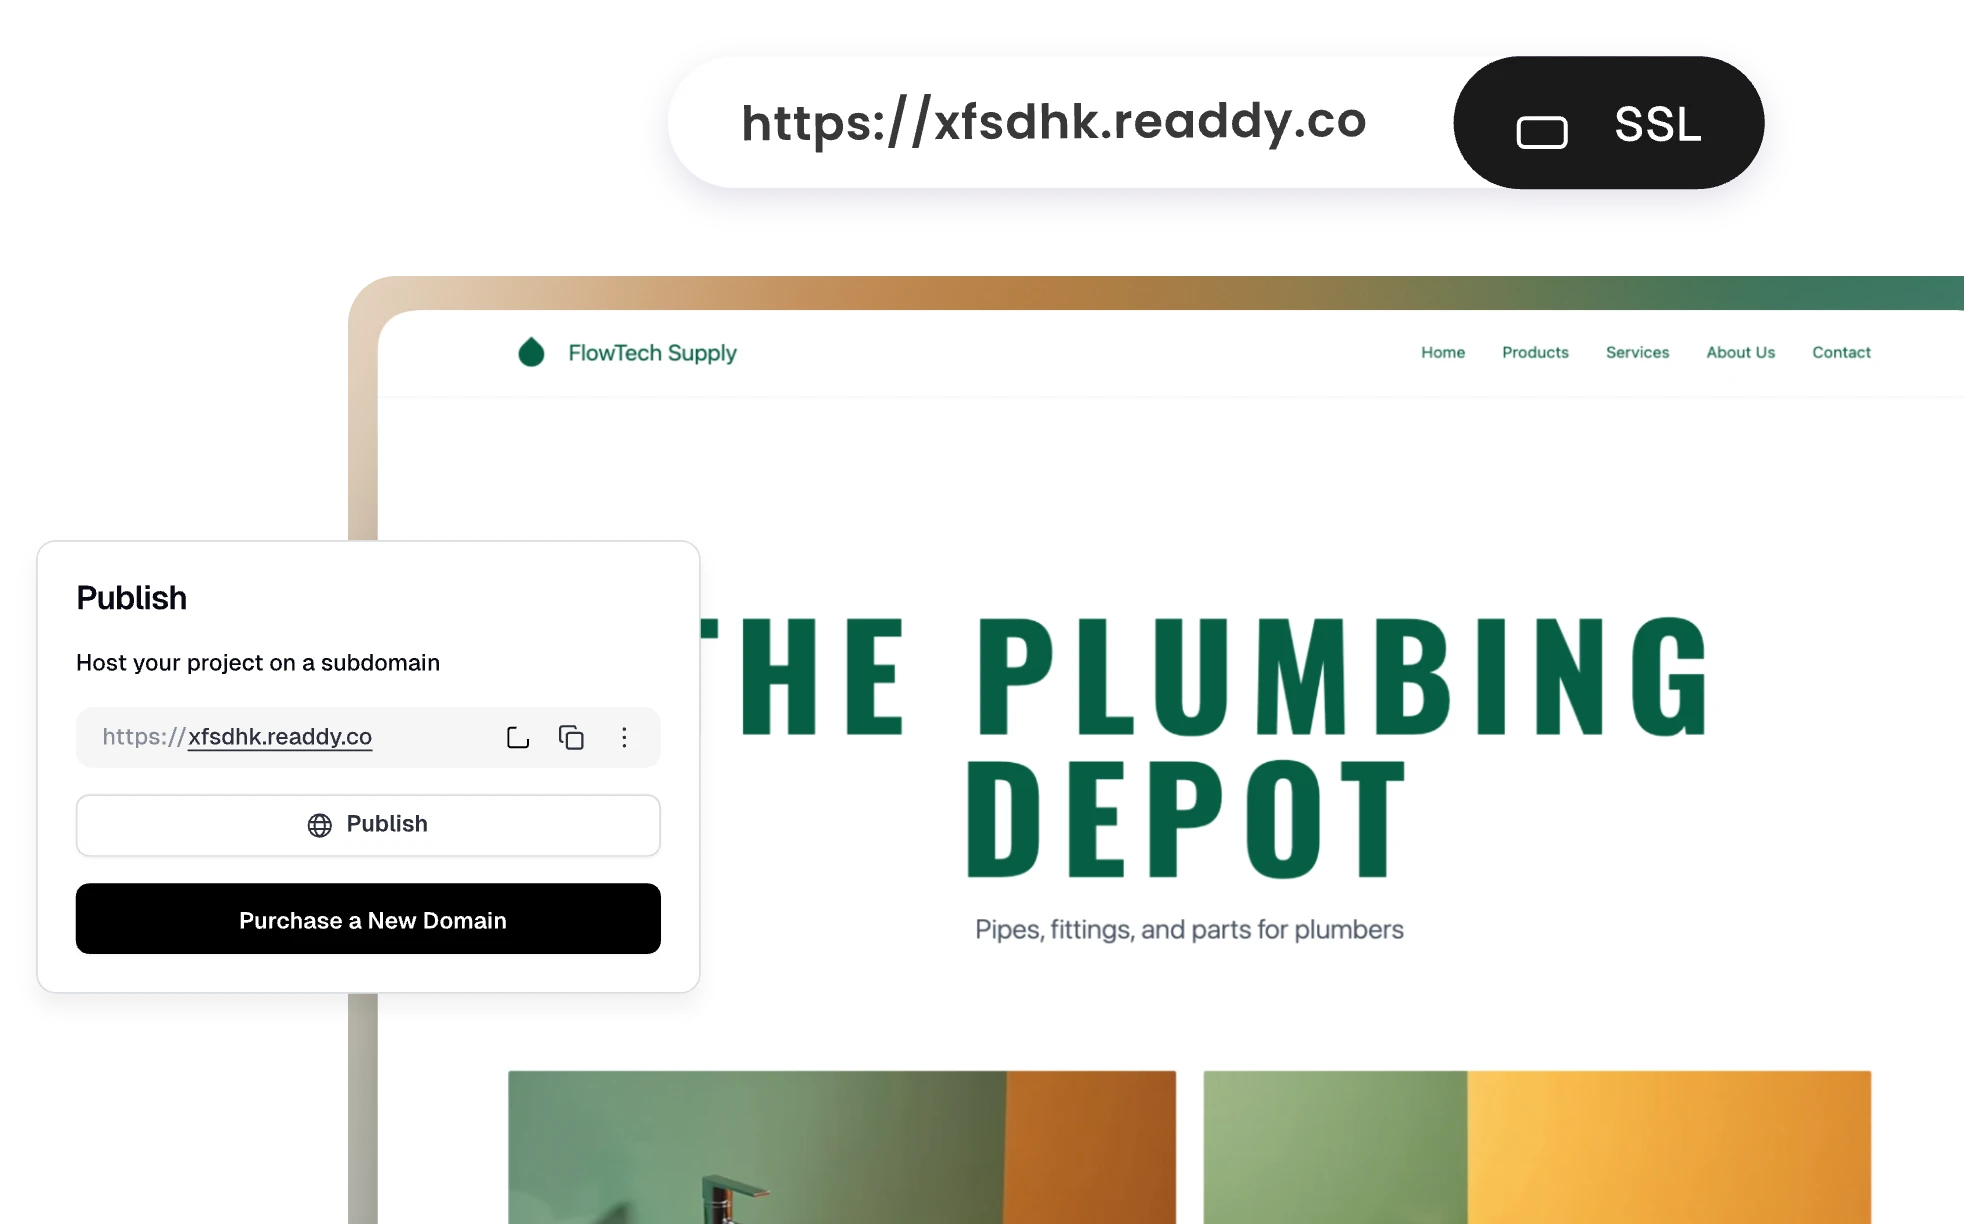Image resolution: width=1964 pixels, height=1224 pixels.
Task: Click the large https://xfsdhk.readdy.co address bar
Action: [1053, 122]
